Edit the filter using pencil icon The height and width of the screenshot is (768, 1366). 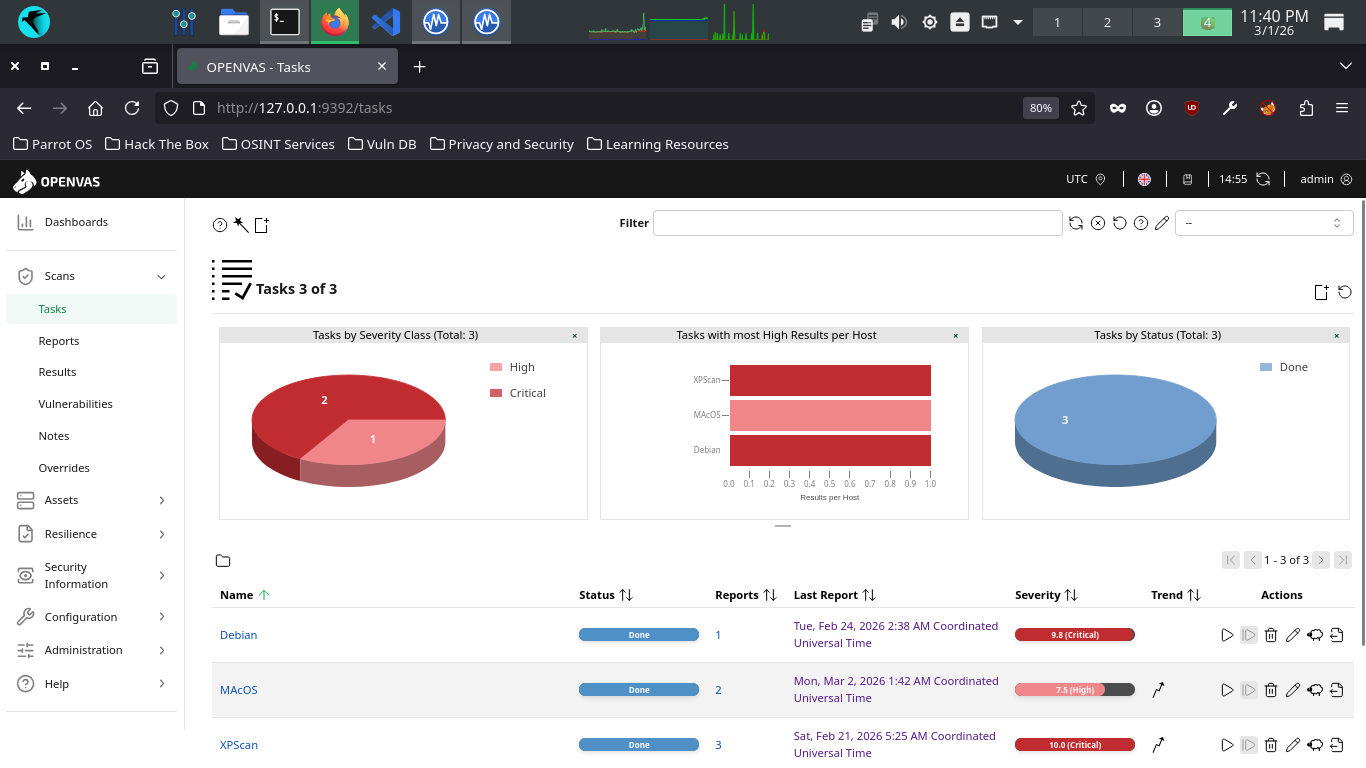coord(1162,223)
